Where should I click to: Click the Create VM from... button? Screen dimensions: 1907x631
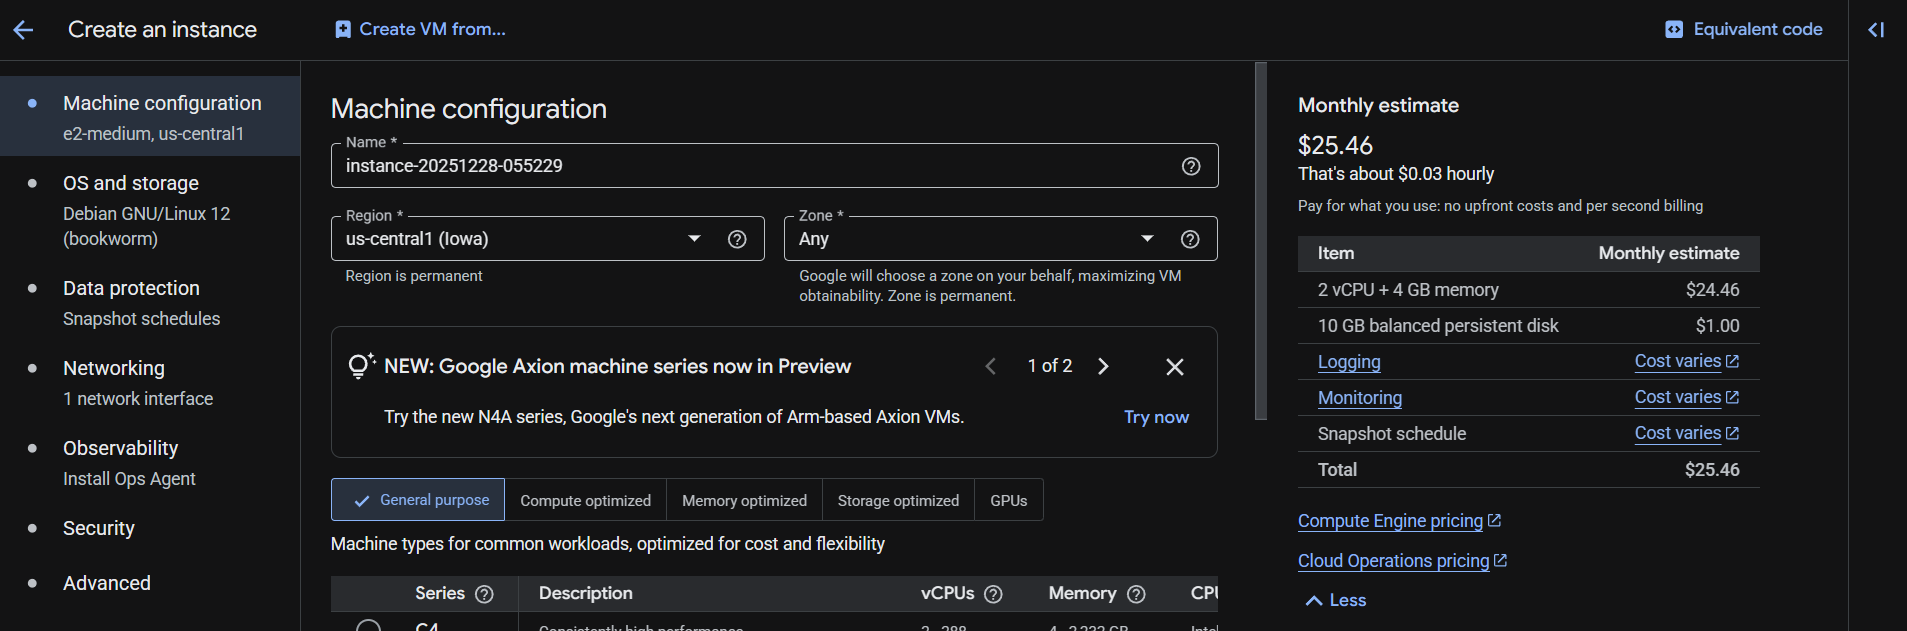coord(421,29)
